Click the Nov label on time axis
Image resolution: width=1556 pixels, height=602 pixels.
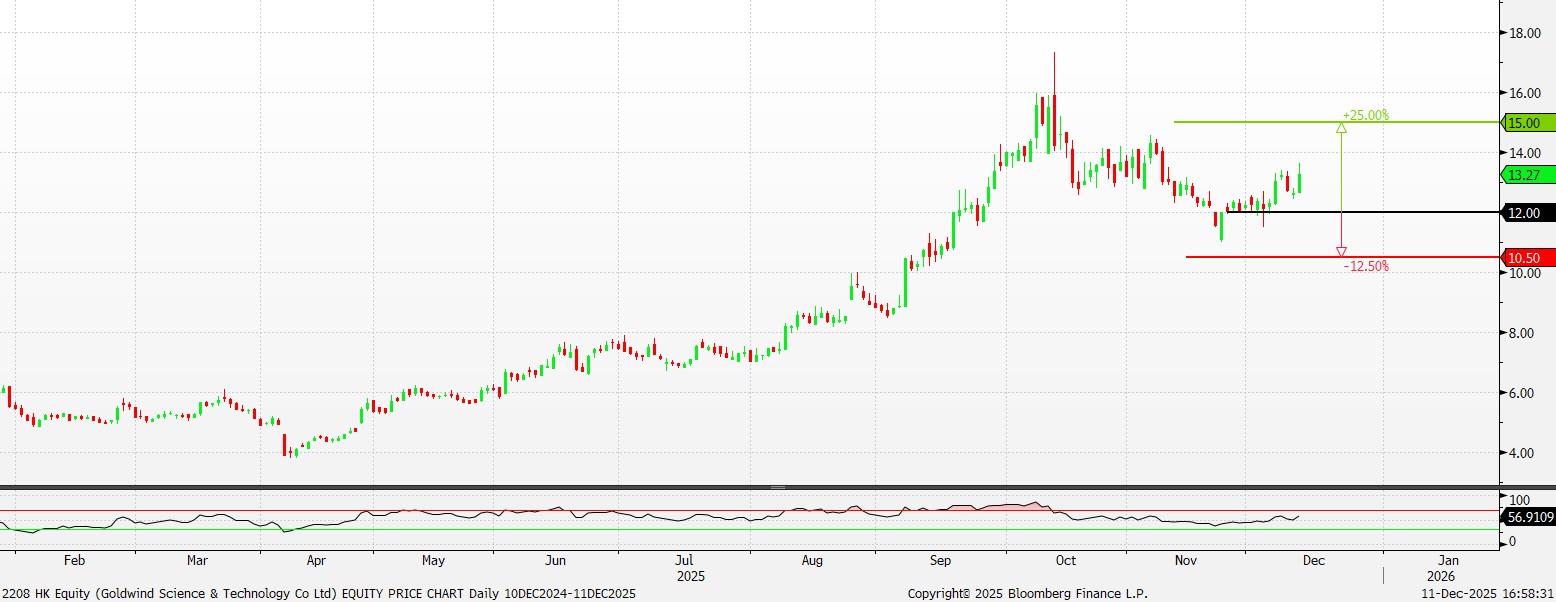coord(1186,561)
